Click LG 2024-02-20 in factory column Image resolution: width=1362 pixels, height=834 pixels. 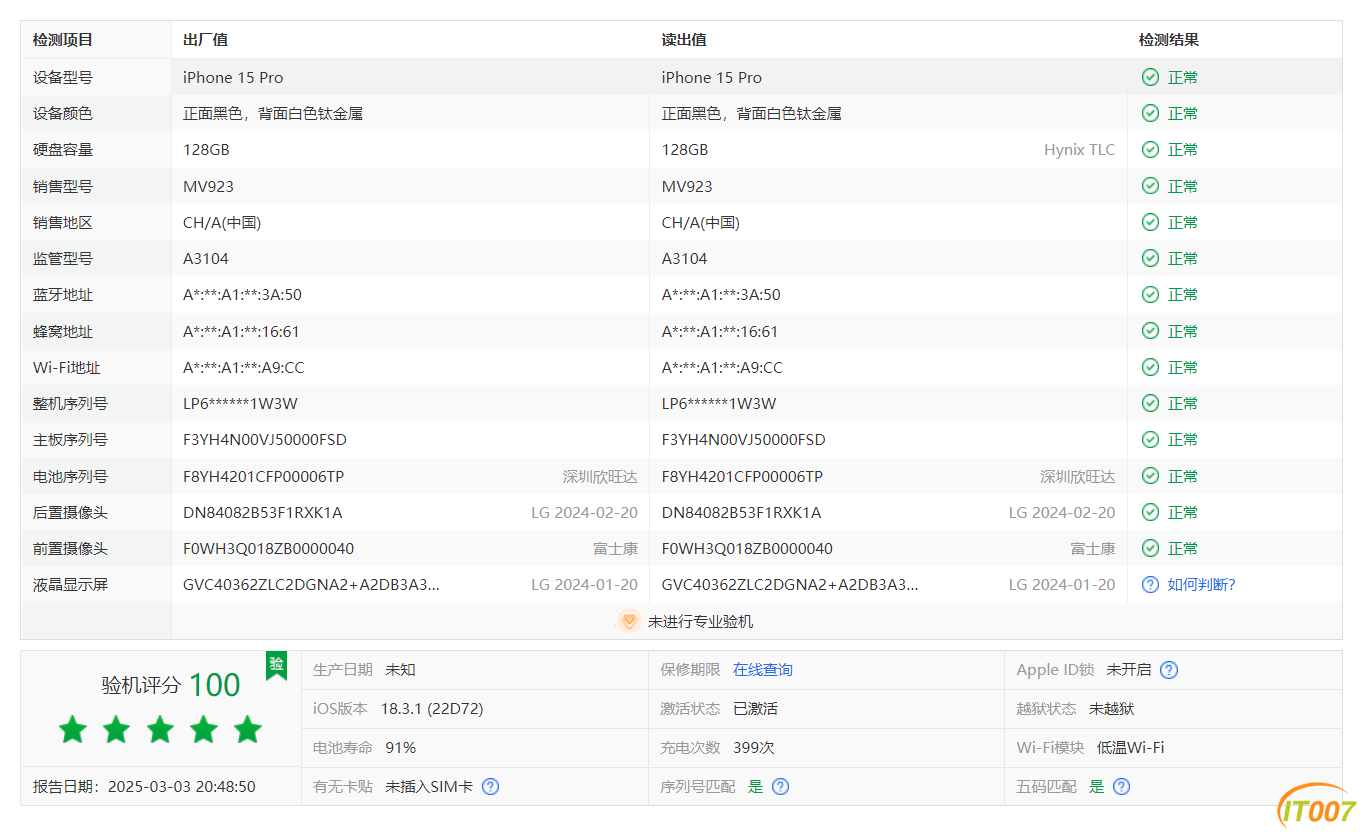pyautogui.click(x=584, y=512)
